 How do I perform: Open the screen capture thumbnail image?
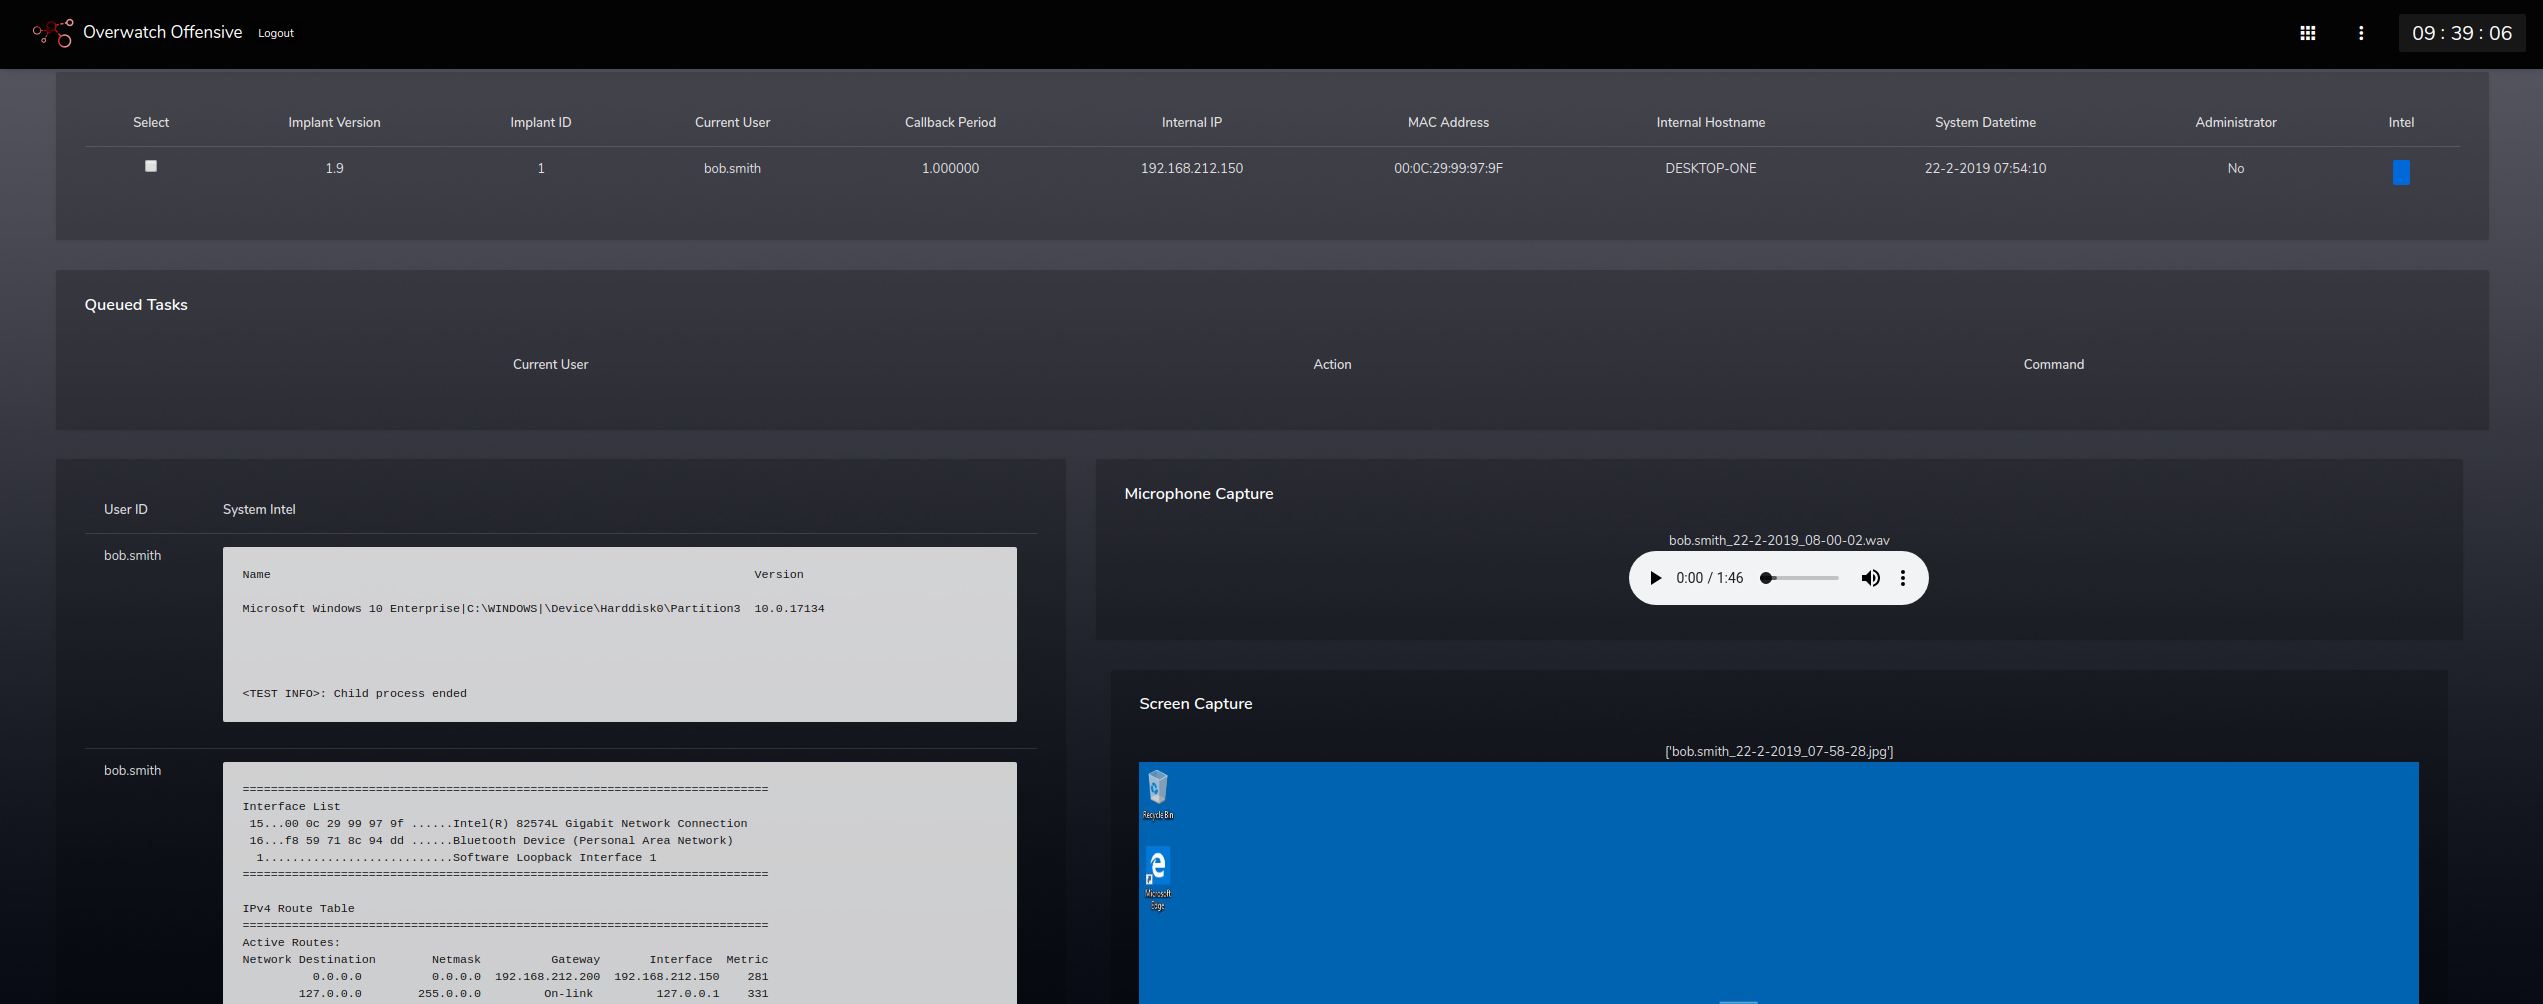coord(1778,882)
